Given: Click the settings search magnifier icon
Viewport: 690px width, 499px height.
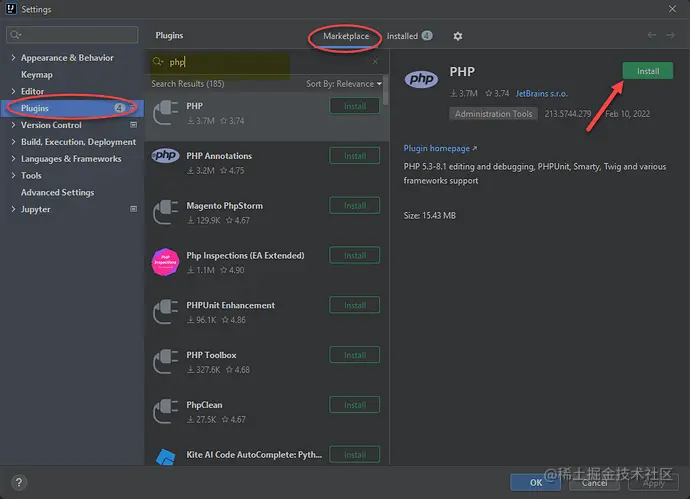Looking at the screenshot, I should click(15, 35).
